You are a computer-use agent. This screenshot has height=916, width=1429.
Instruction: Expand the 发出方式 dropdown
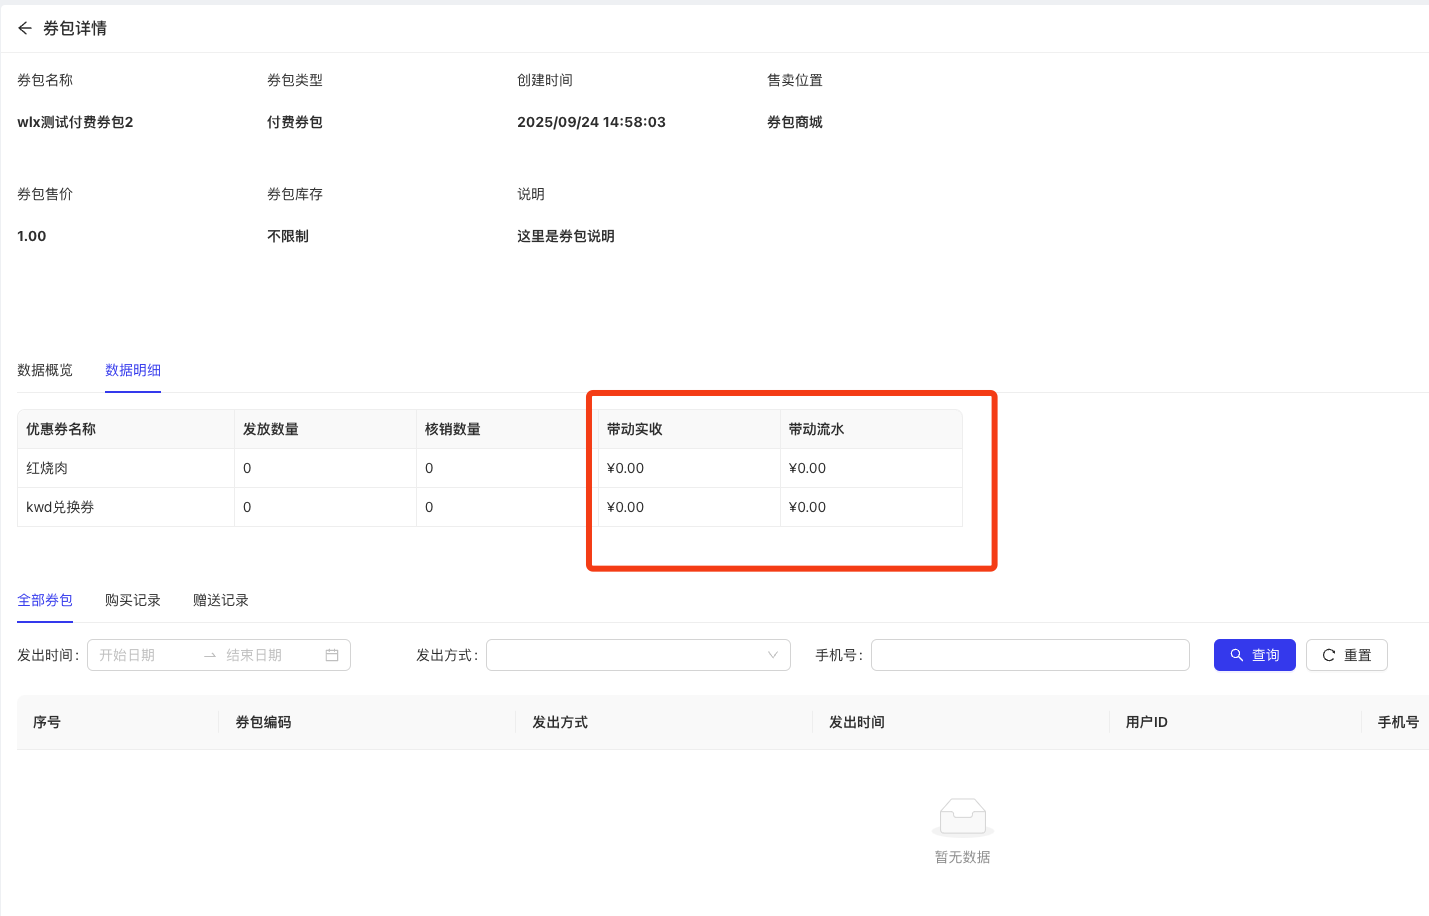638,655
